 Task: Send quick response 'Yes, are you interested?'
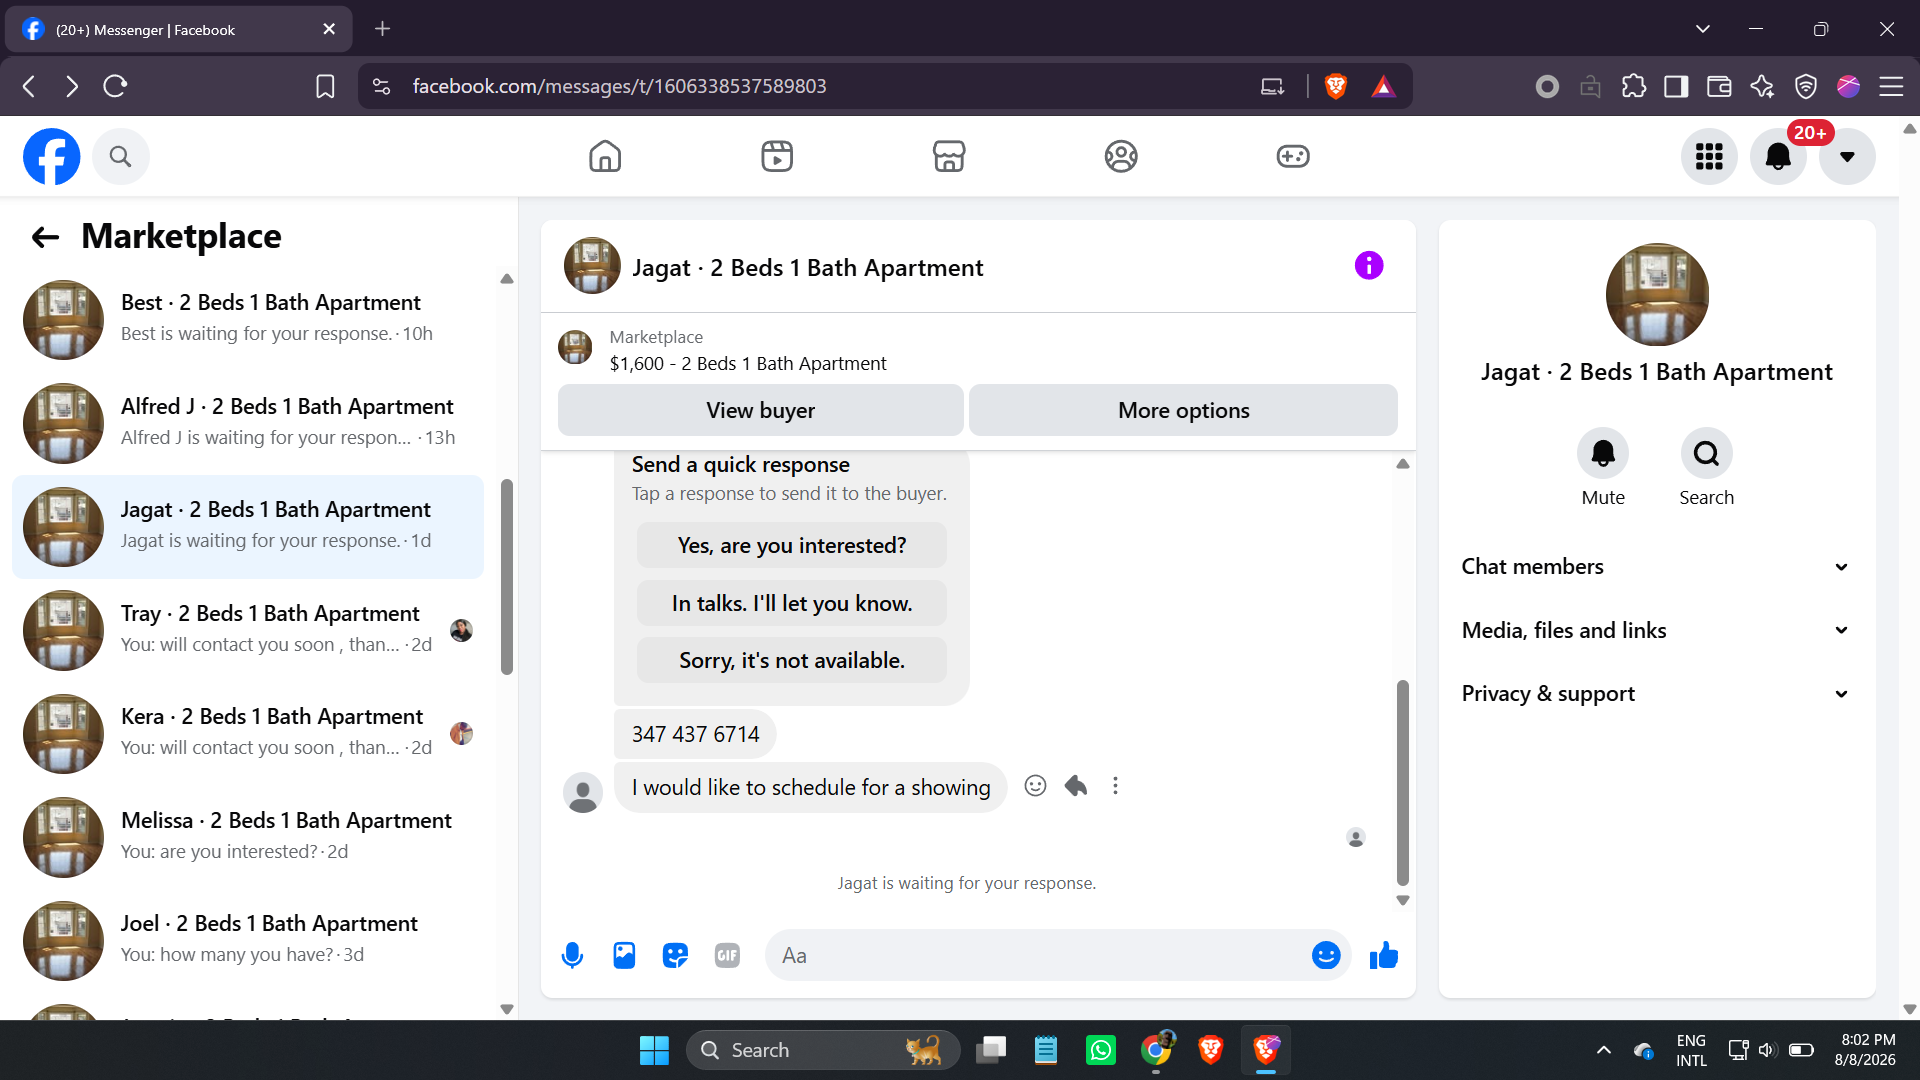(792, 545)
